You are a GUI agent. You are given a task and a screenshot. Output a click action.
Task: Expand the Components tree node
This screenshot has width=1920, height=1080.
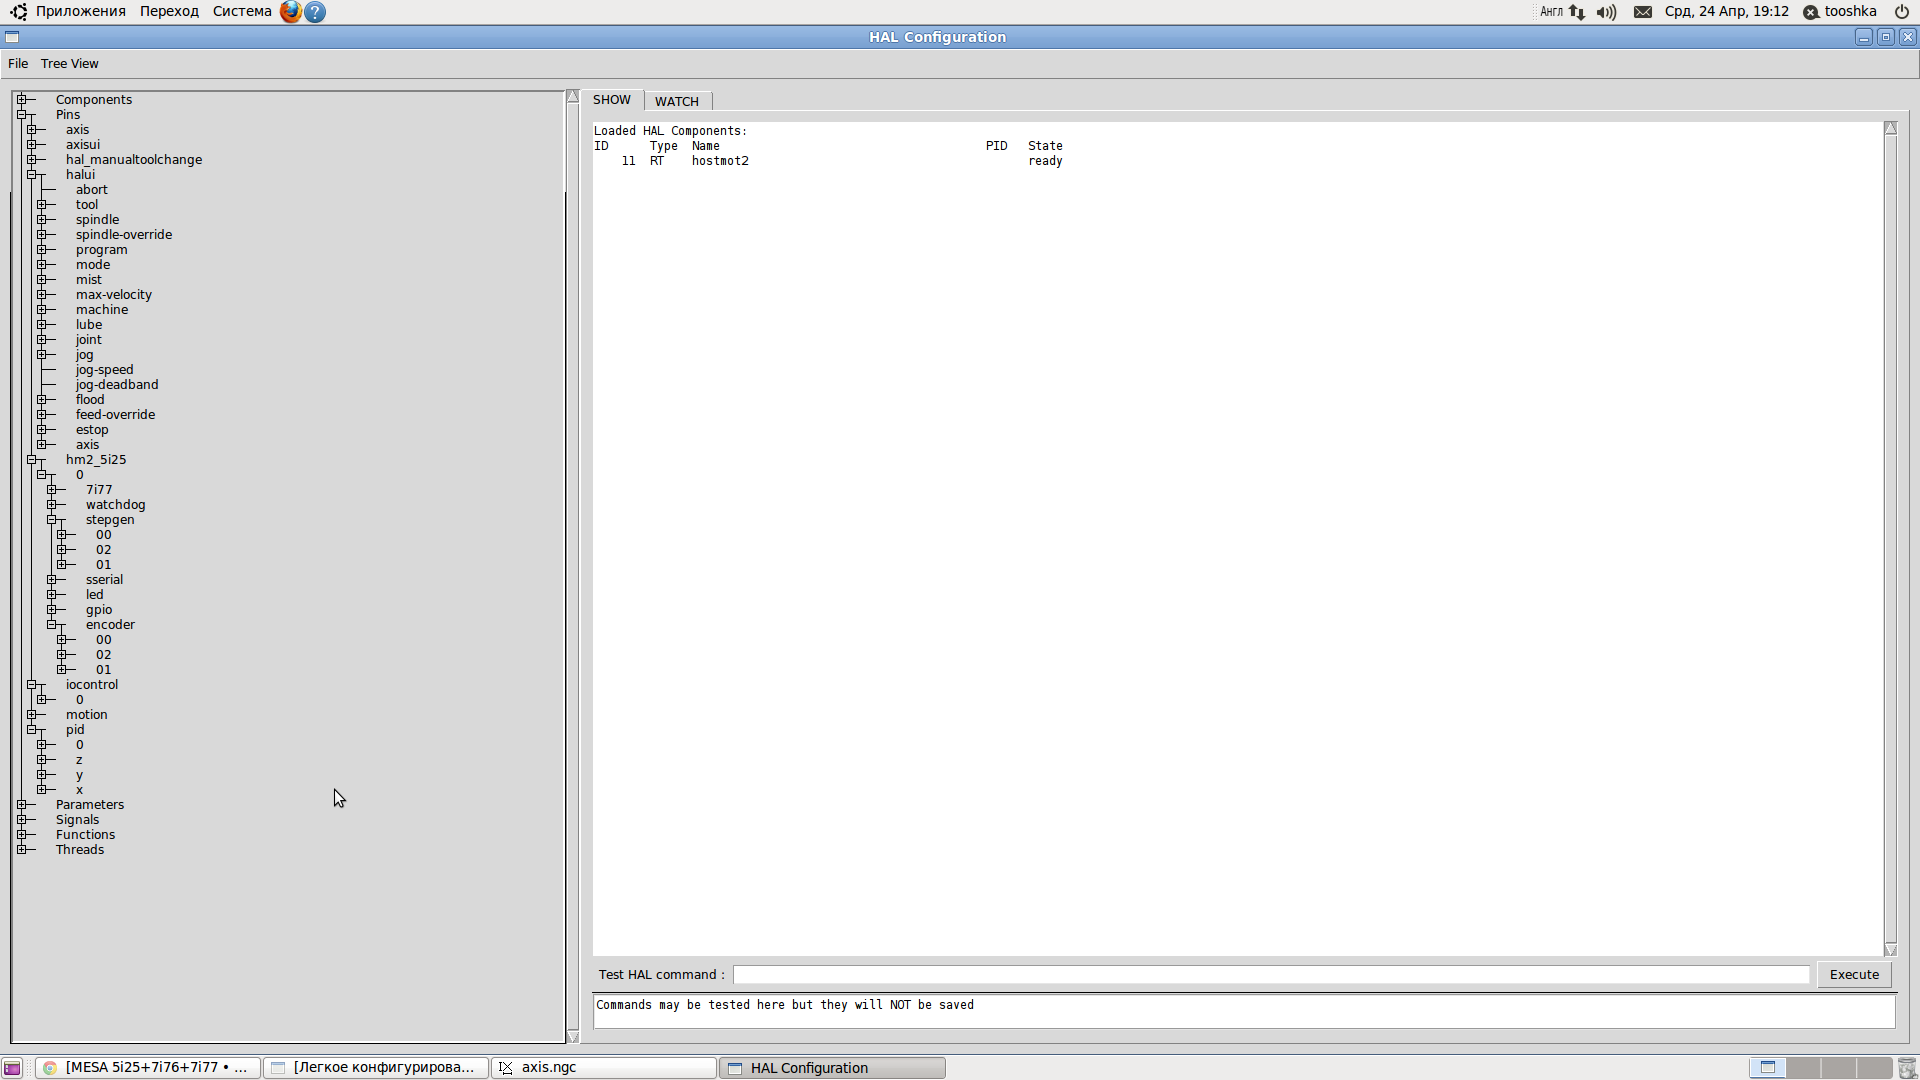(x=22, y=100)
